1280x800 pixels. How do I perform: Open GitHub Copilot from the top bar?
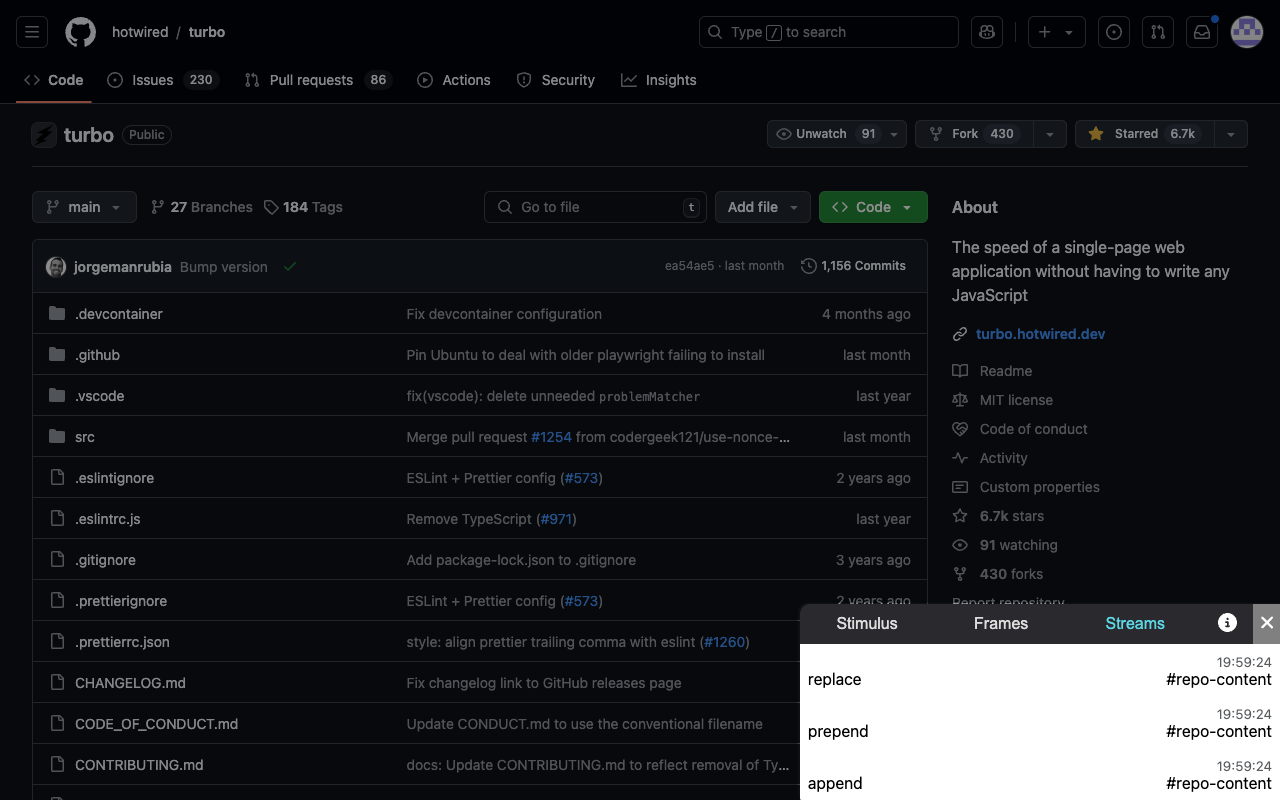pyautogui.click(x=987, y=31)
